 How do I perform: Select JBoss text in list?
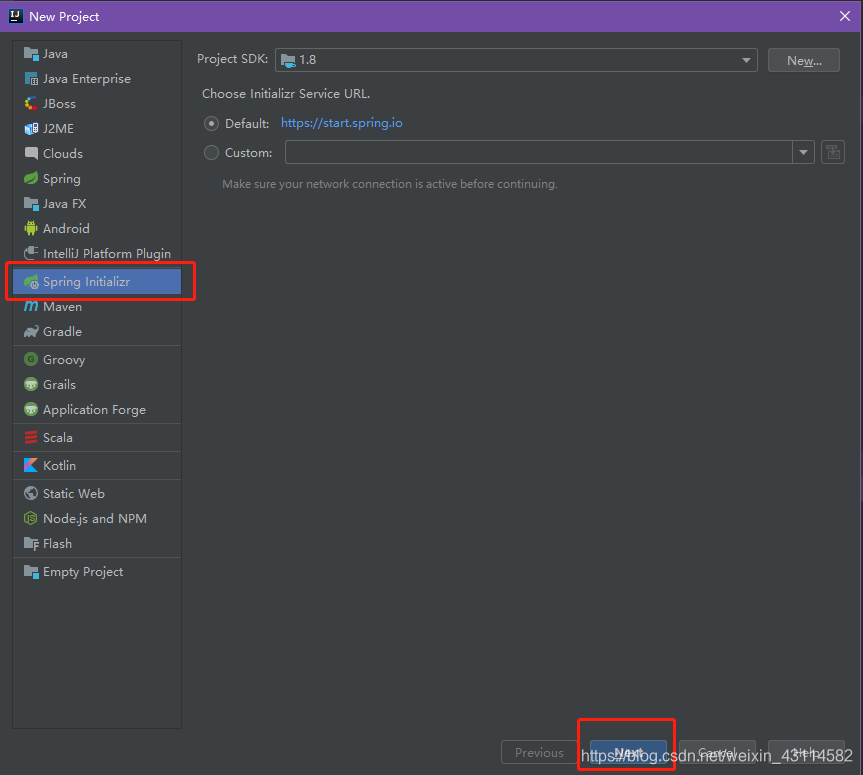click(x=59, y=103)
